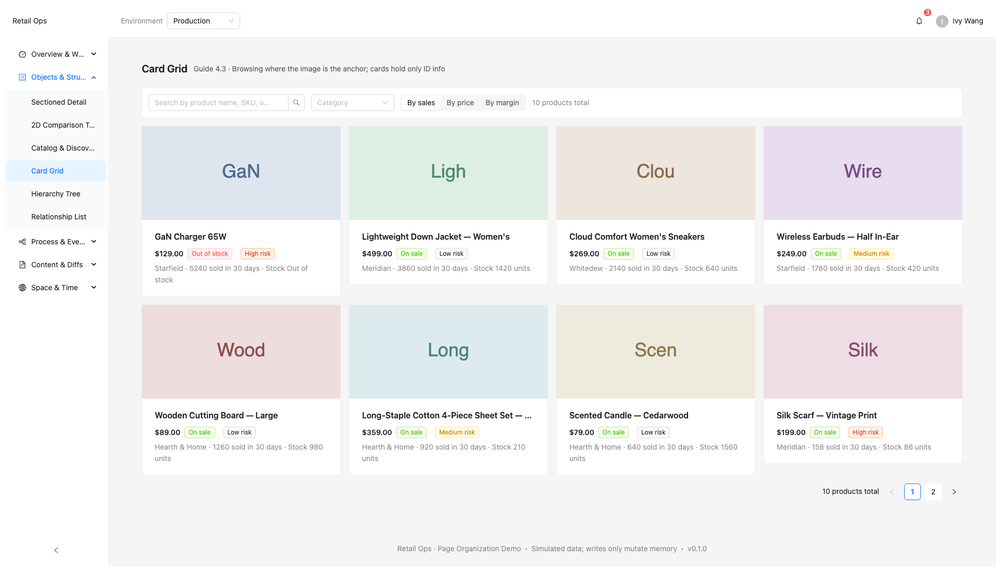
Task: Click Scented Candle's $79.00 price
Action: 582,433
